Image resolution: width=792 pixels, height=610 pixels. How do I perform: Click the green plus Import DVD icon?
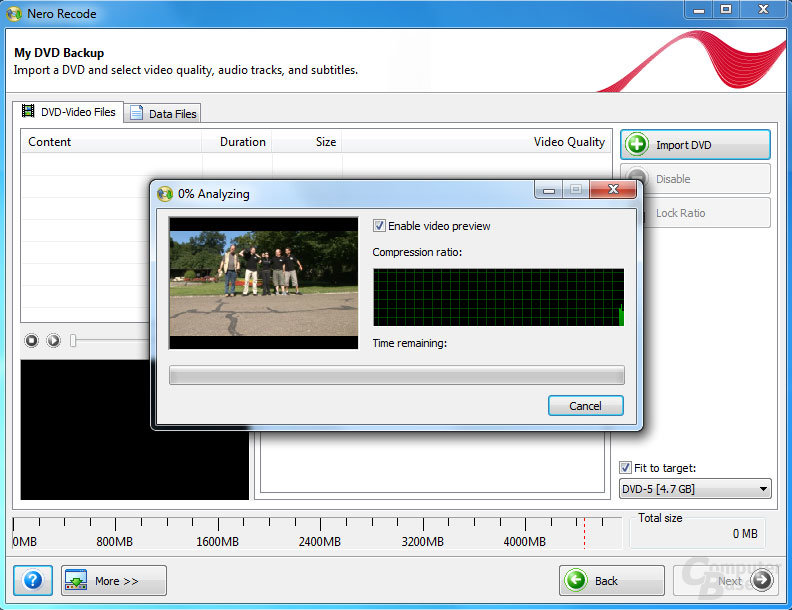637,145
